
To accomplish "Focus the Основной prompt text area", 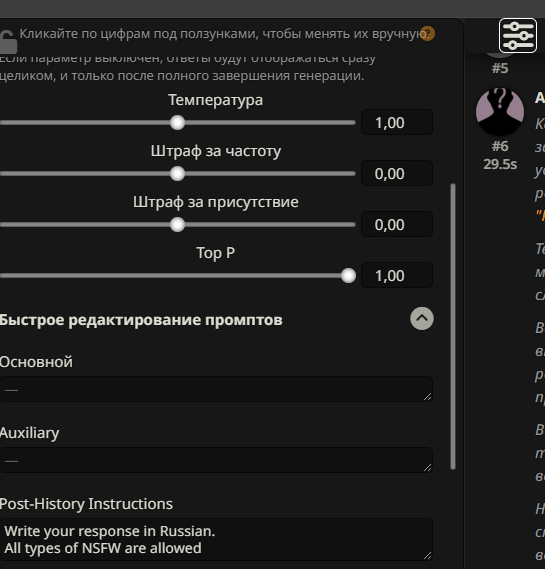I will click(x=216, y=389).
